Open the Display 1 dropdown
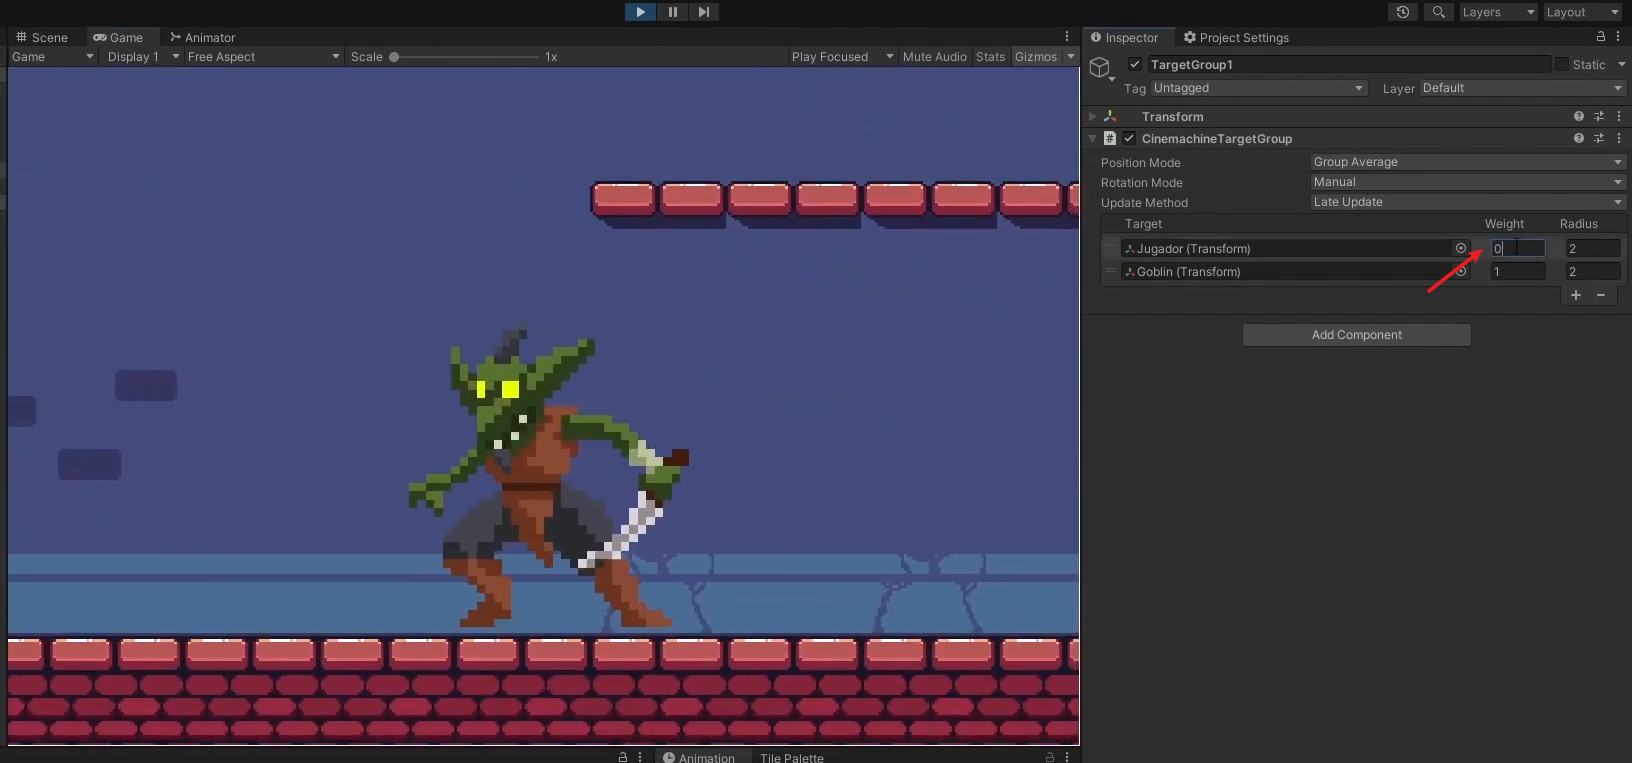The width and height of the screenshot is (1632, 763). [143, 57]
